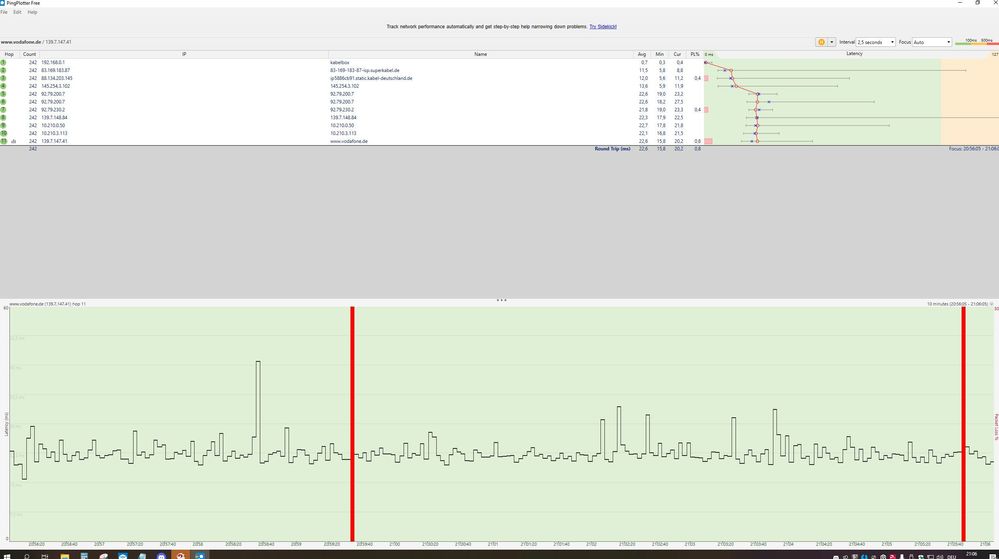Click the hop 4 green badge

(x=3, y=86)
